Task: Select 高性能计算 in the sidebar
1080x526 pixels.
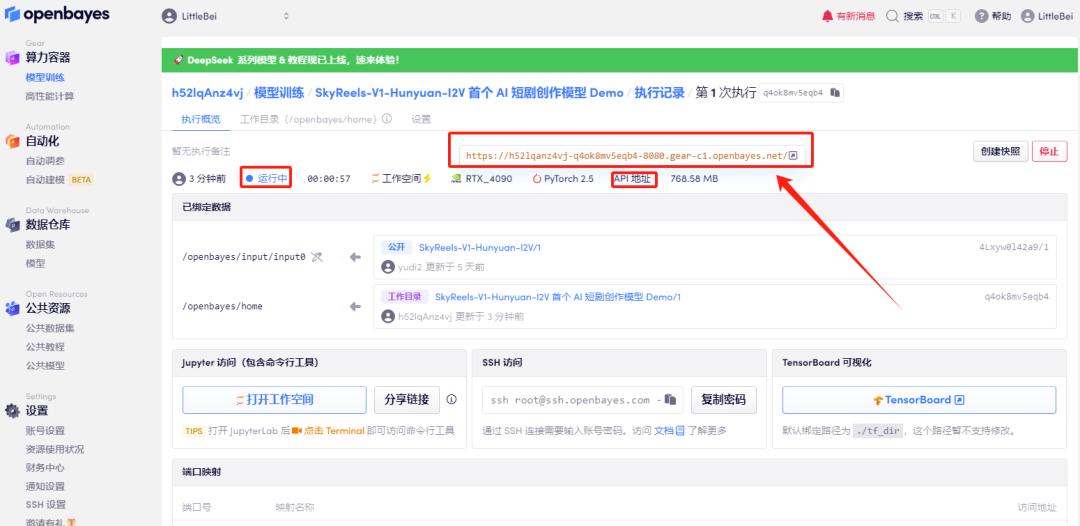Action: click(50, 96)
